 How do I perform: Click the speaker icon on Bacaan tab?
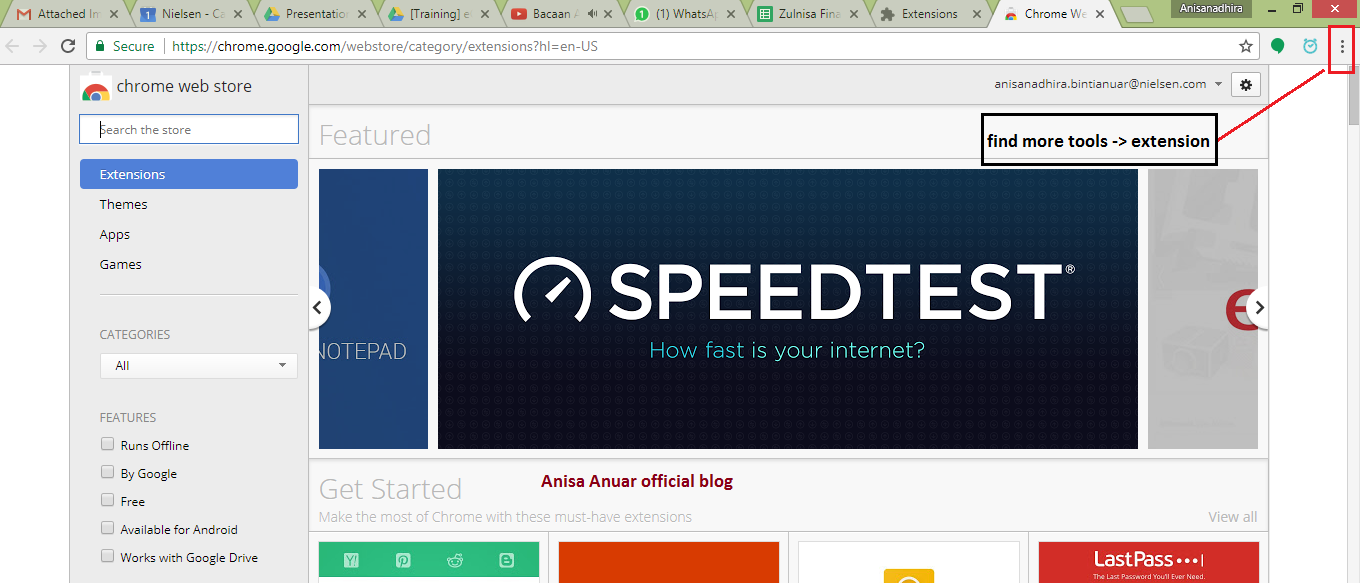[x=593, y=14]
